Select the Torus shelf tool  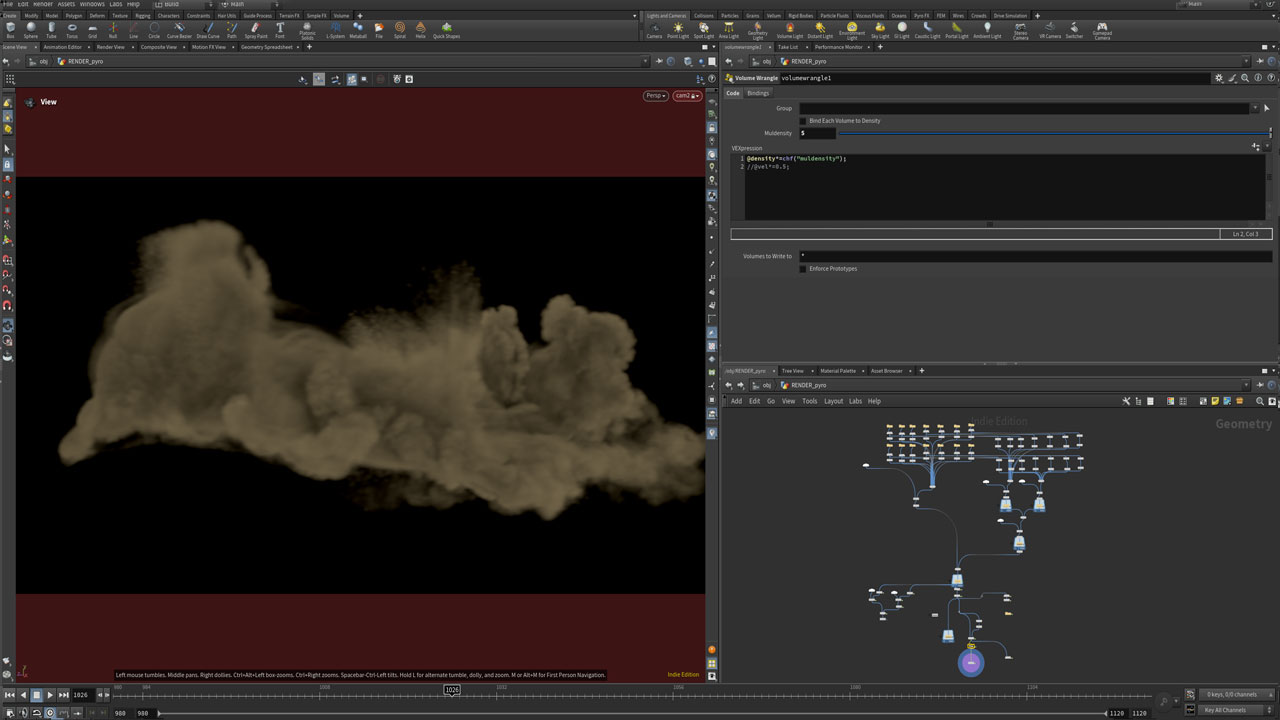tap(72, 29)
